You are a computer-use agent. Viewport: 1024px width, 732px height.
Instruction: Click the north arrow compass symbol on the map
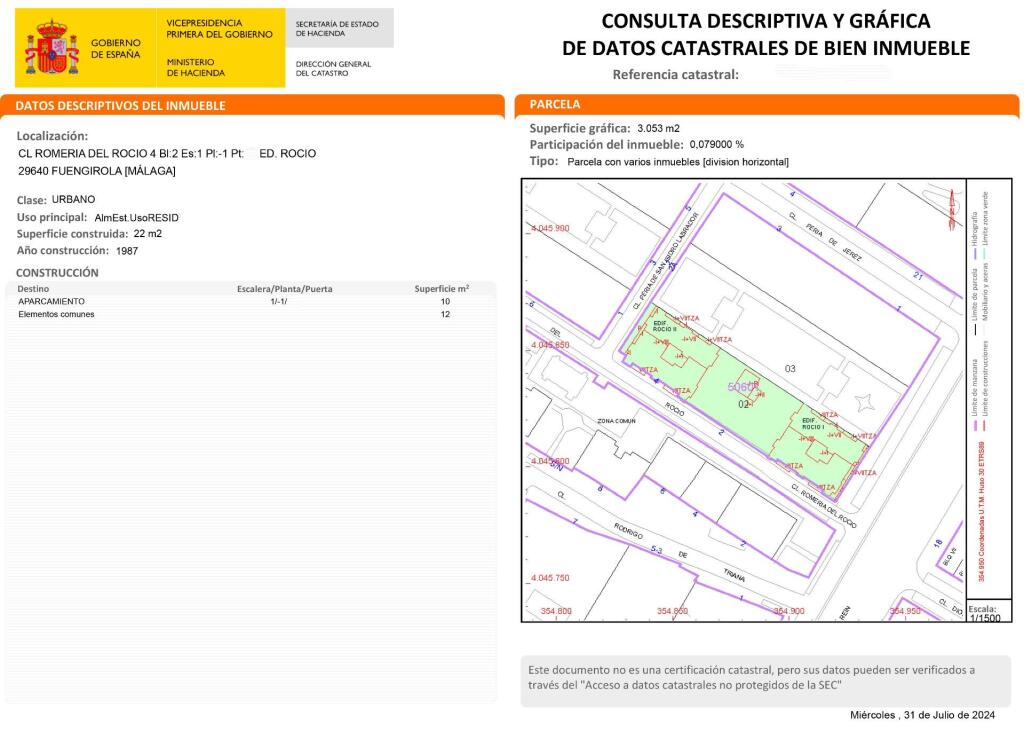click(x=952, y=208)
